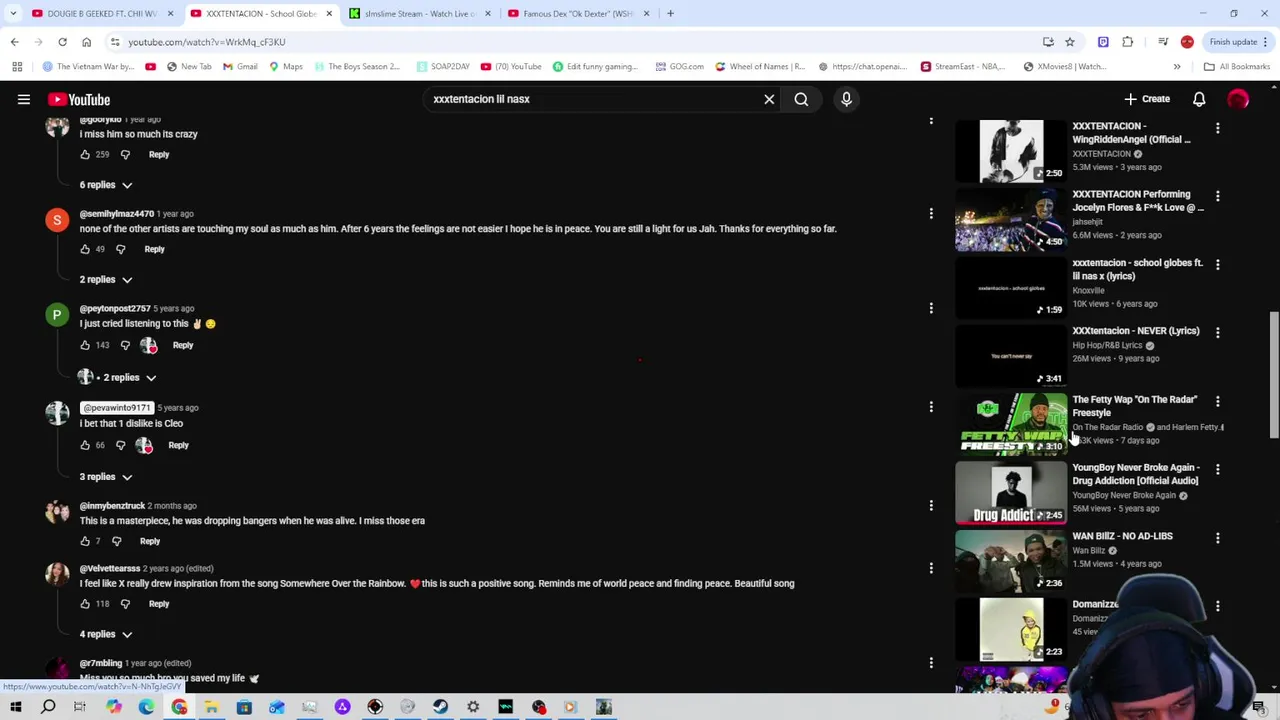
Task: Dislike the 'I miss him so much' comment
Action: (x=125, y=155)
